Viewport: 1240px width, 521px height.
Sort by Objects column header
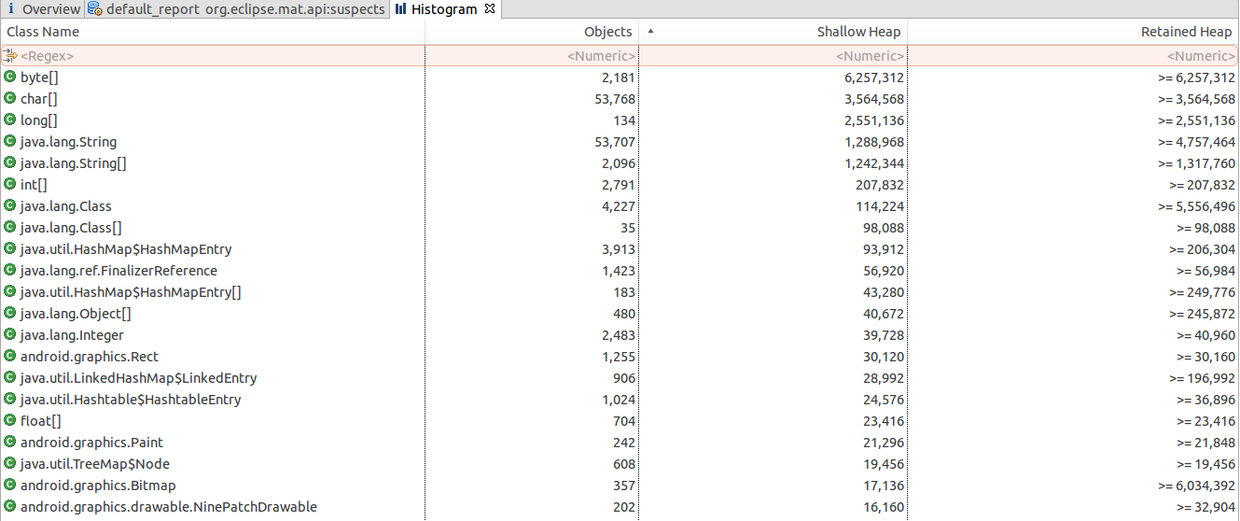(x=532, y=32)
